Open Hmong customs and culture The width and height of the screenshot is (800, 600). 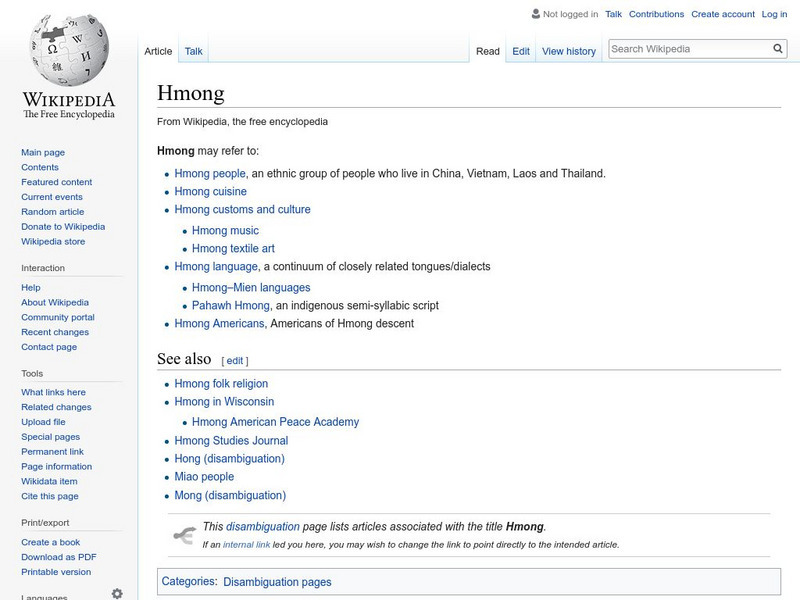tap(242, 209)
